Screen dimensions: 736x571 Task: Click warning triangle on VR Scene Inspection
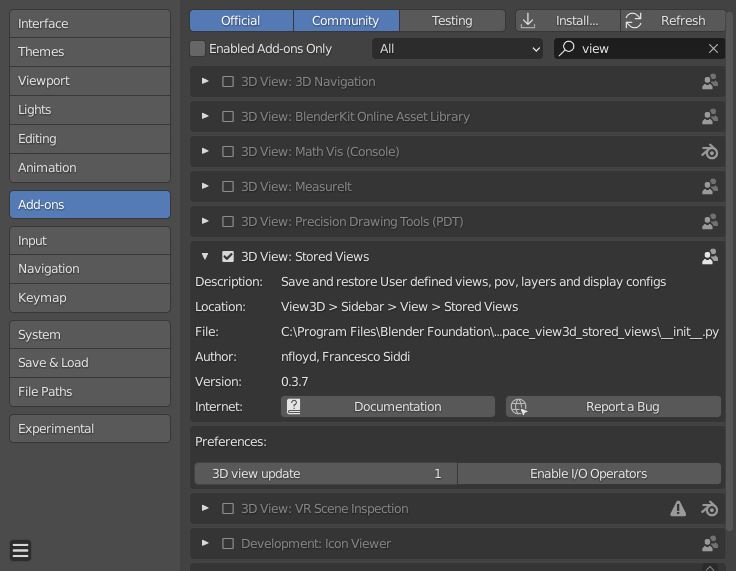click(x=678, y=508)
